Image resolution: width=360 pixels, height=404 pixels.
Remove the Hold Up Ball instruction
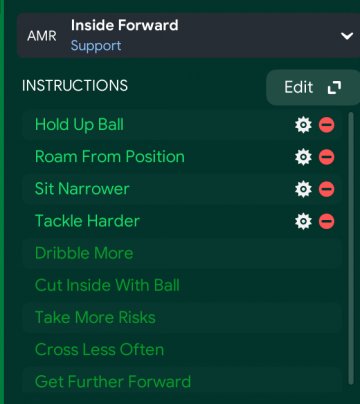point(327,125)
